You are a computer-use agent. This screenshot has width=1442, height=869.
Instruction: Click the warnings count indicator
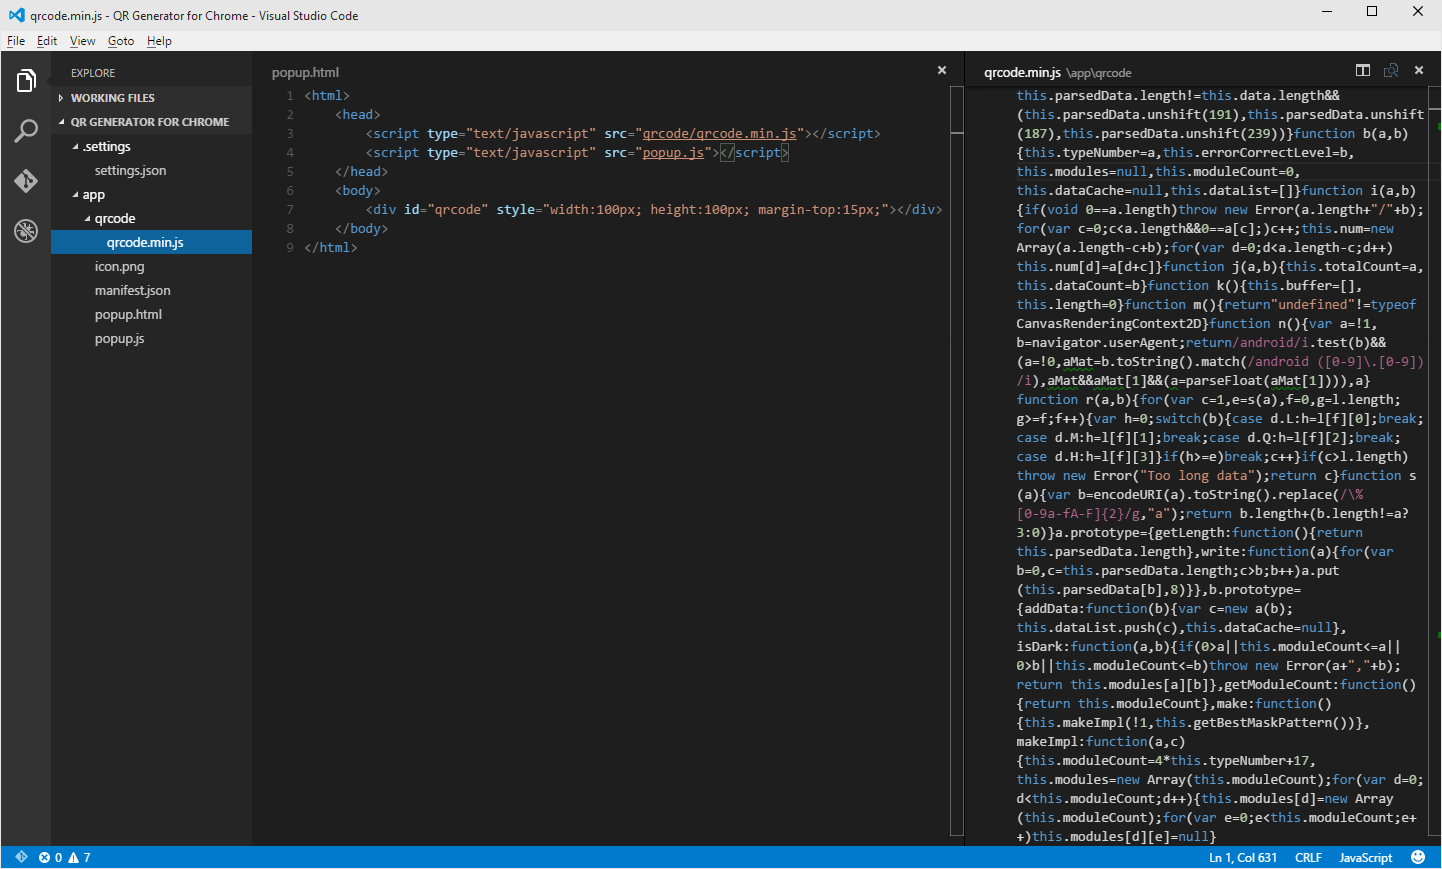pos(79,857)
